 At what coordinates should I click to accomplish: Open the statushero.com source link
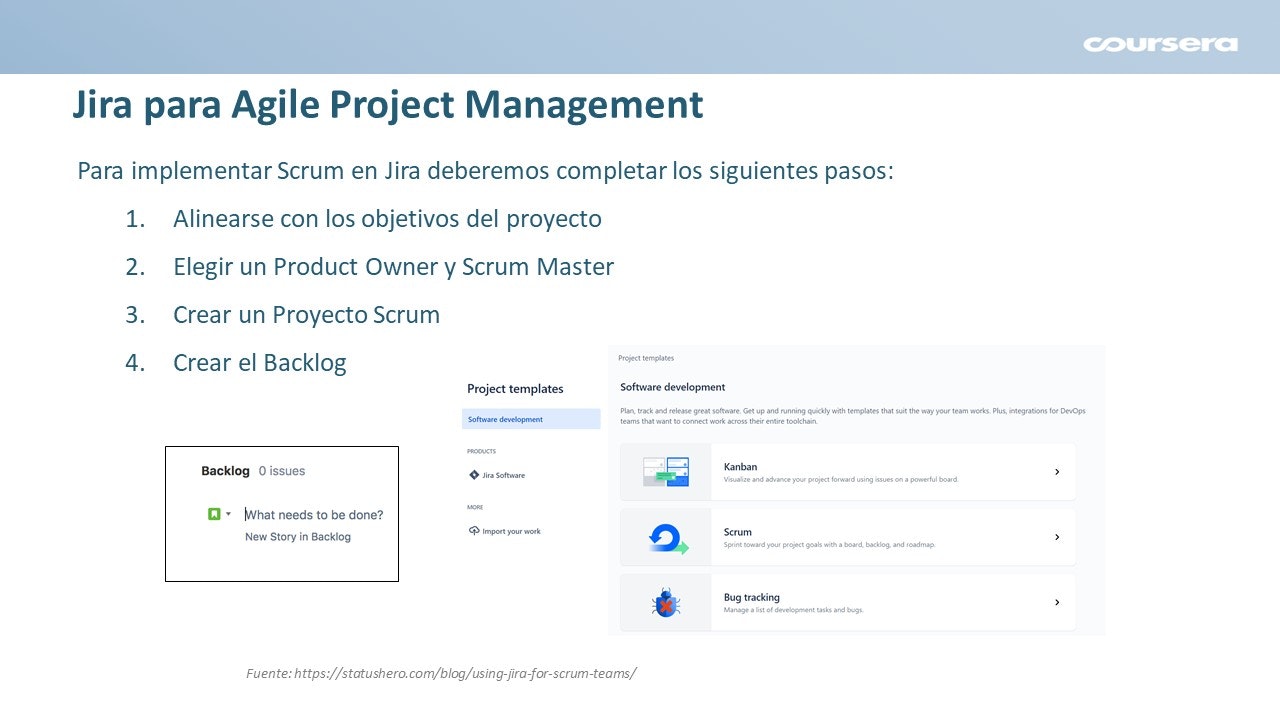[x=465, y=673]
